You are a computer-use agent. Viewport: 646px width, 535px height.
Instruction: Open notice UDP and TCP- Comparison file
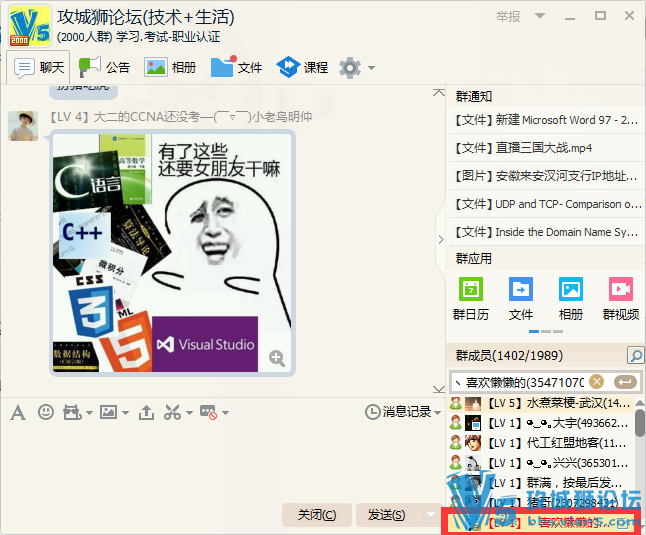546,204
